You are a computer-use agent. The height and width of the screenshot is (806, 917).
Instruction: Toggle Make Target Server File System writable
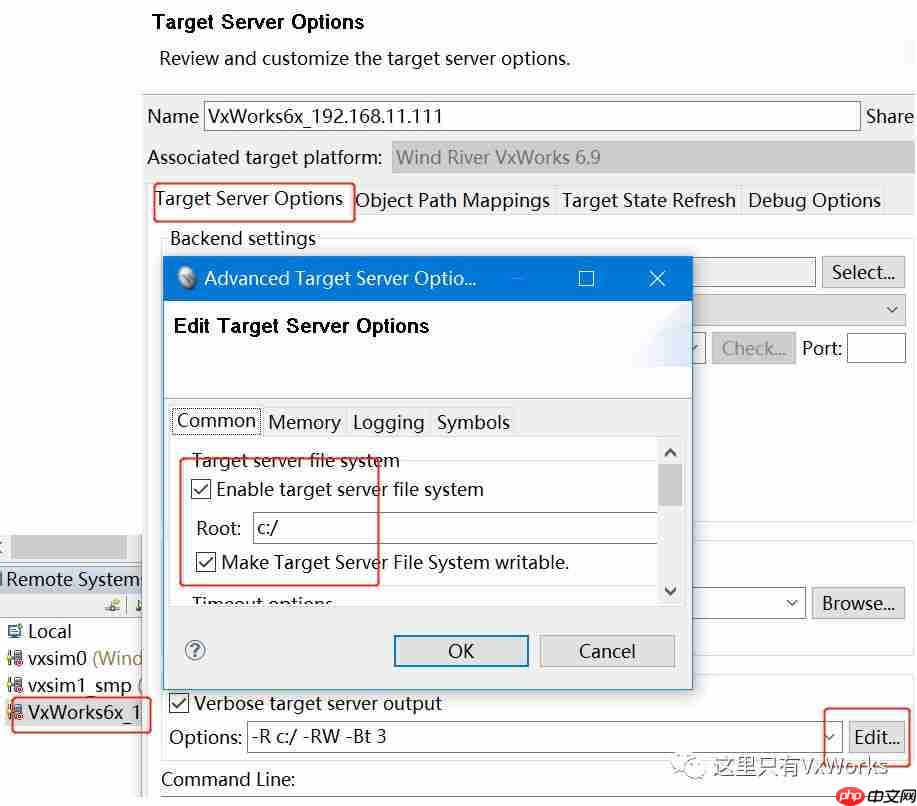tap(205, 562)
